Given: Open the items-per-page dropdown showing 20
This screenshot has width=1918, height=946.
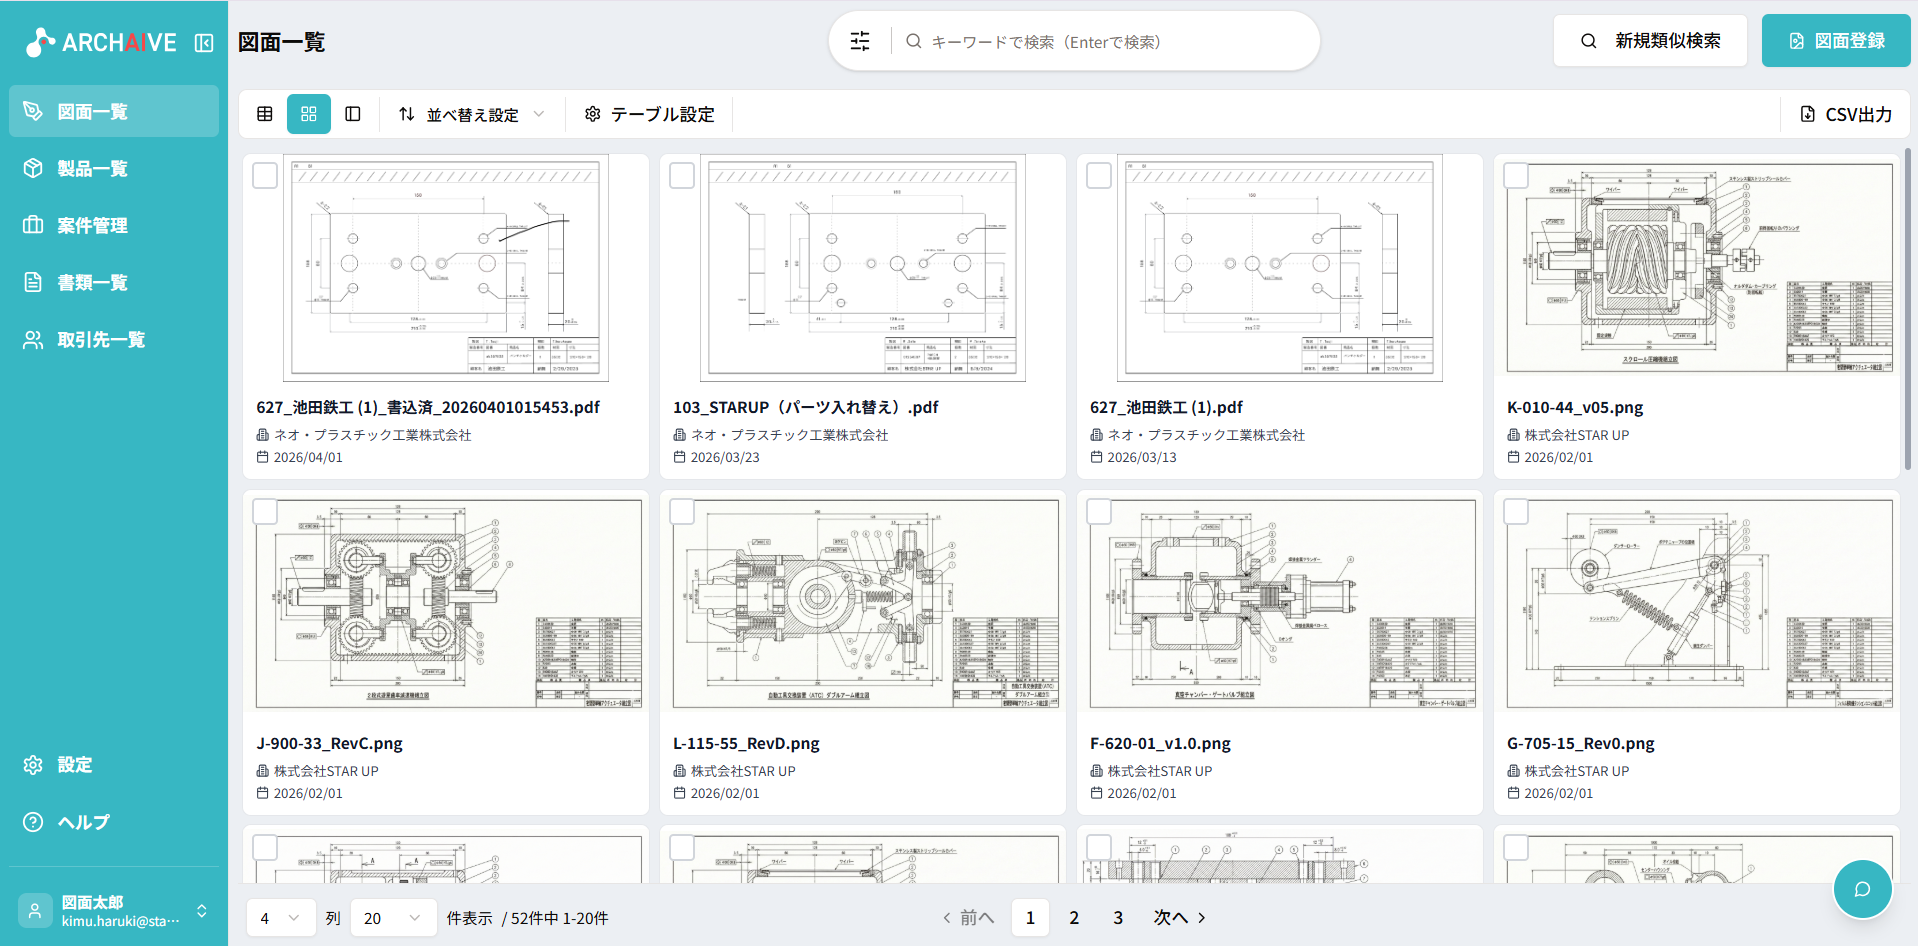Looking at the screenshot, I should (x=393, y=918).
